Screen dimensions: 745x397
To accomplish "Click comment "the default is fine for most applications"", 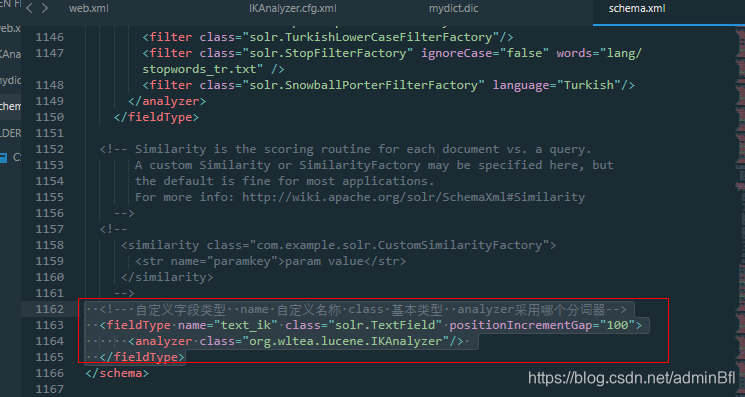I will [x=285, y=181].
